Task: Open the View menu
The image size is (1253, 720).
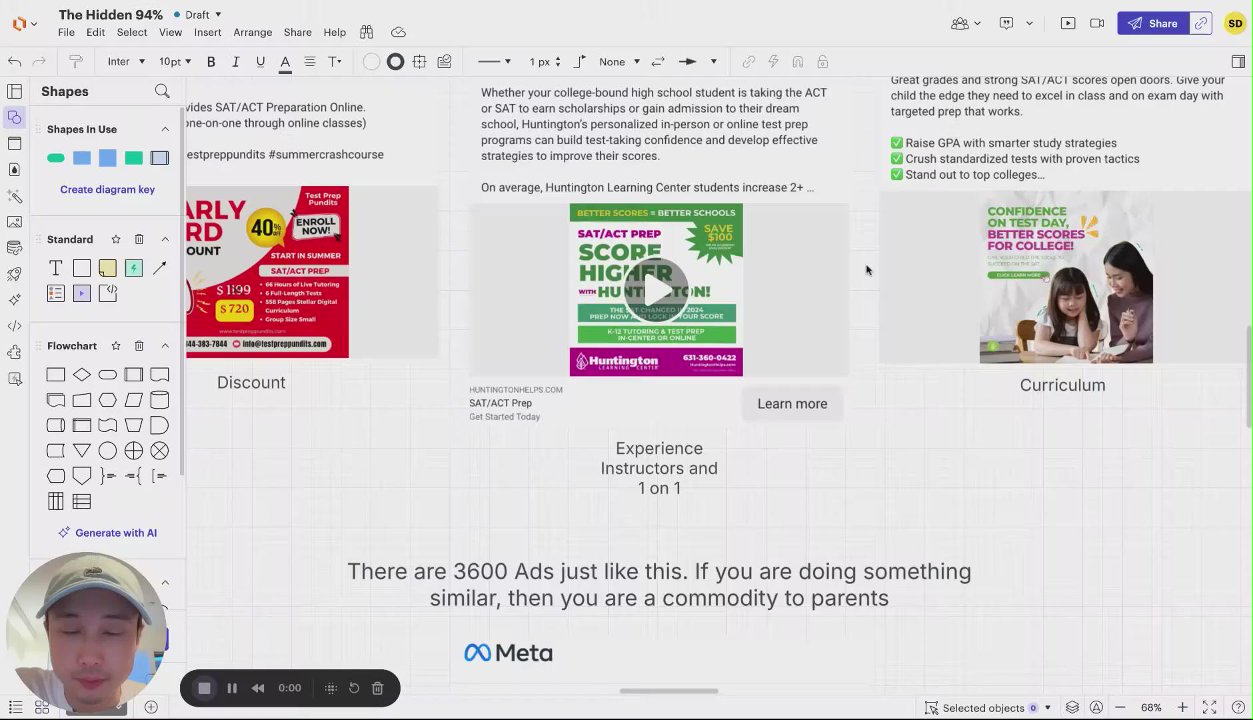Action: 171,33
